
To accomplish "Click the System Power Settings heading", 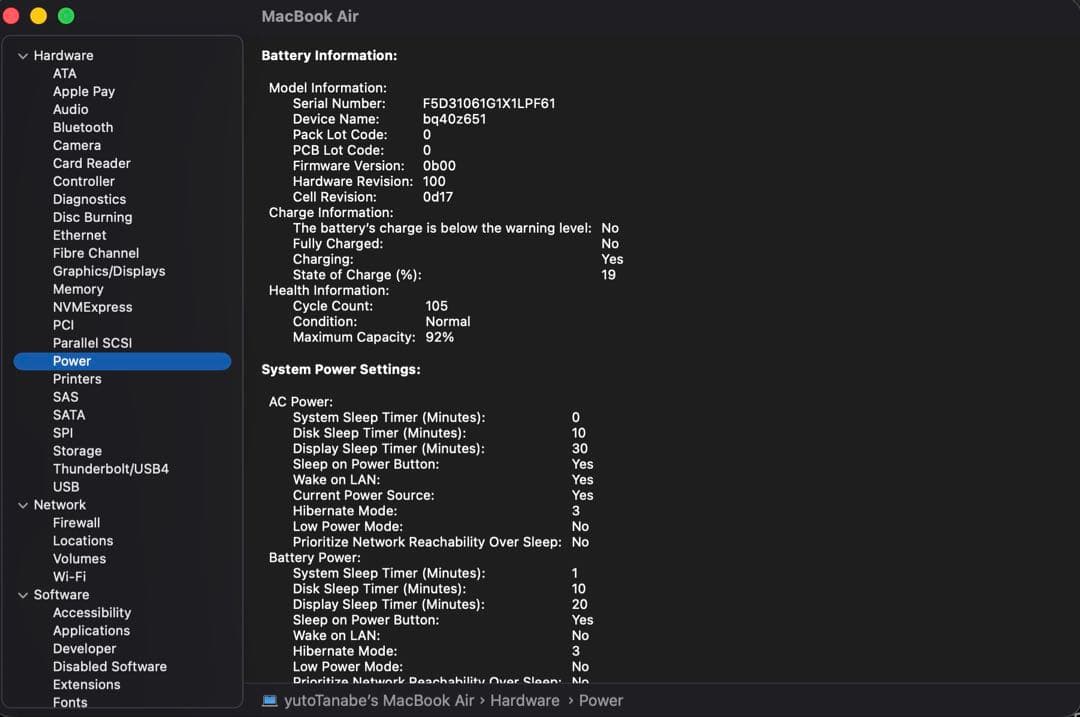I will click(x=341, y=370).
